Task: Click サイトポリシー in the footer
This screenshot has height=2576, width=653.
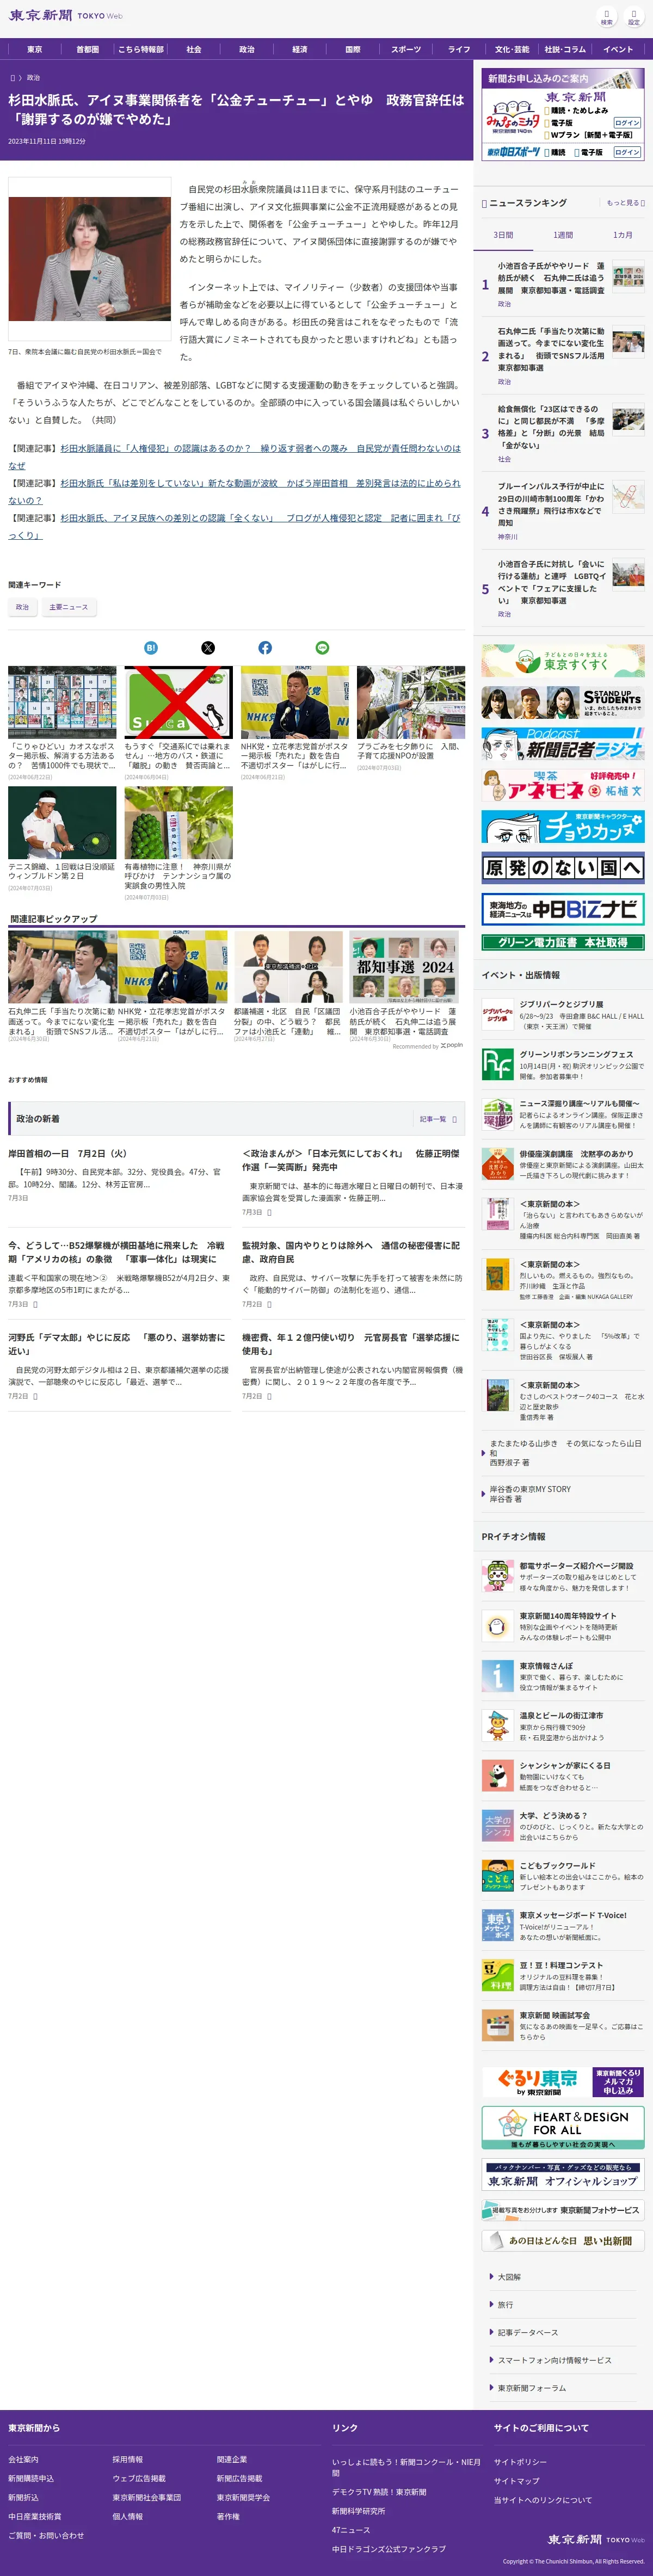Action: (x=520, y=2462)
